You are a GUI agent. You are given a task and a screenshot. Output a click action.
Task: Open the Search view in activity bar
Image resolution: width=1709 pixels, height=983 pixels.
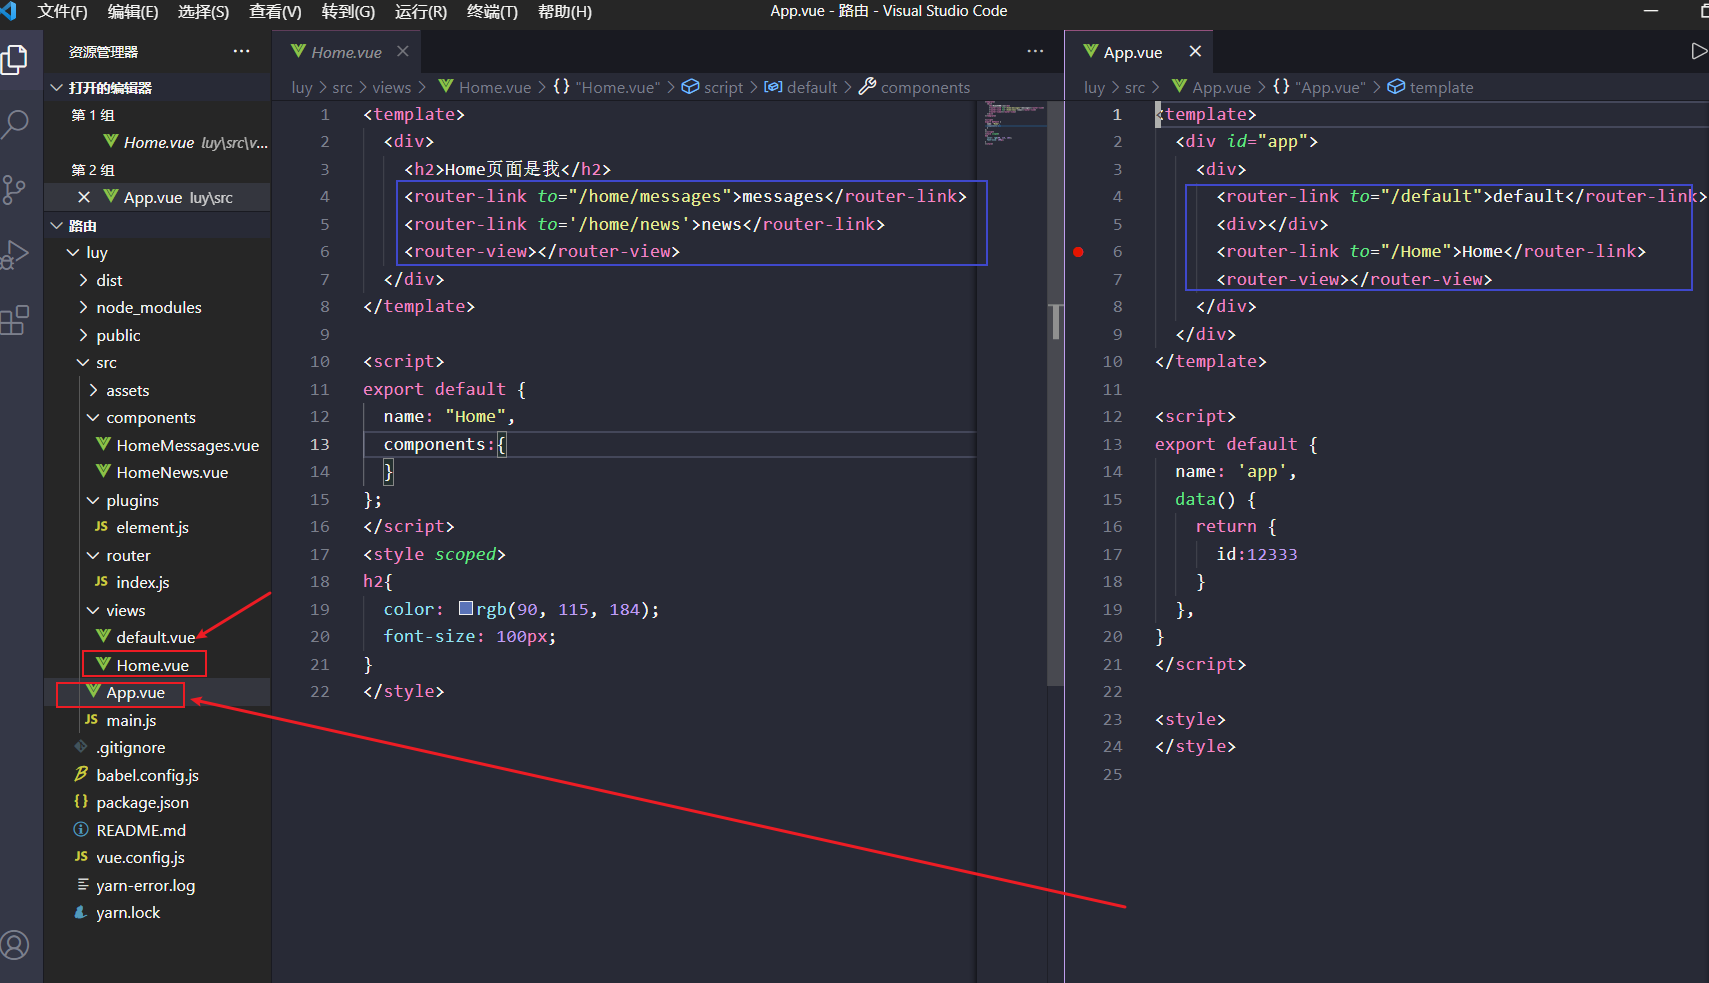point(15,124)
